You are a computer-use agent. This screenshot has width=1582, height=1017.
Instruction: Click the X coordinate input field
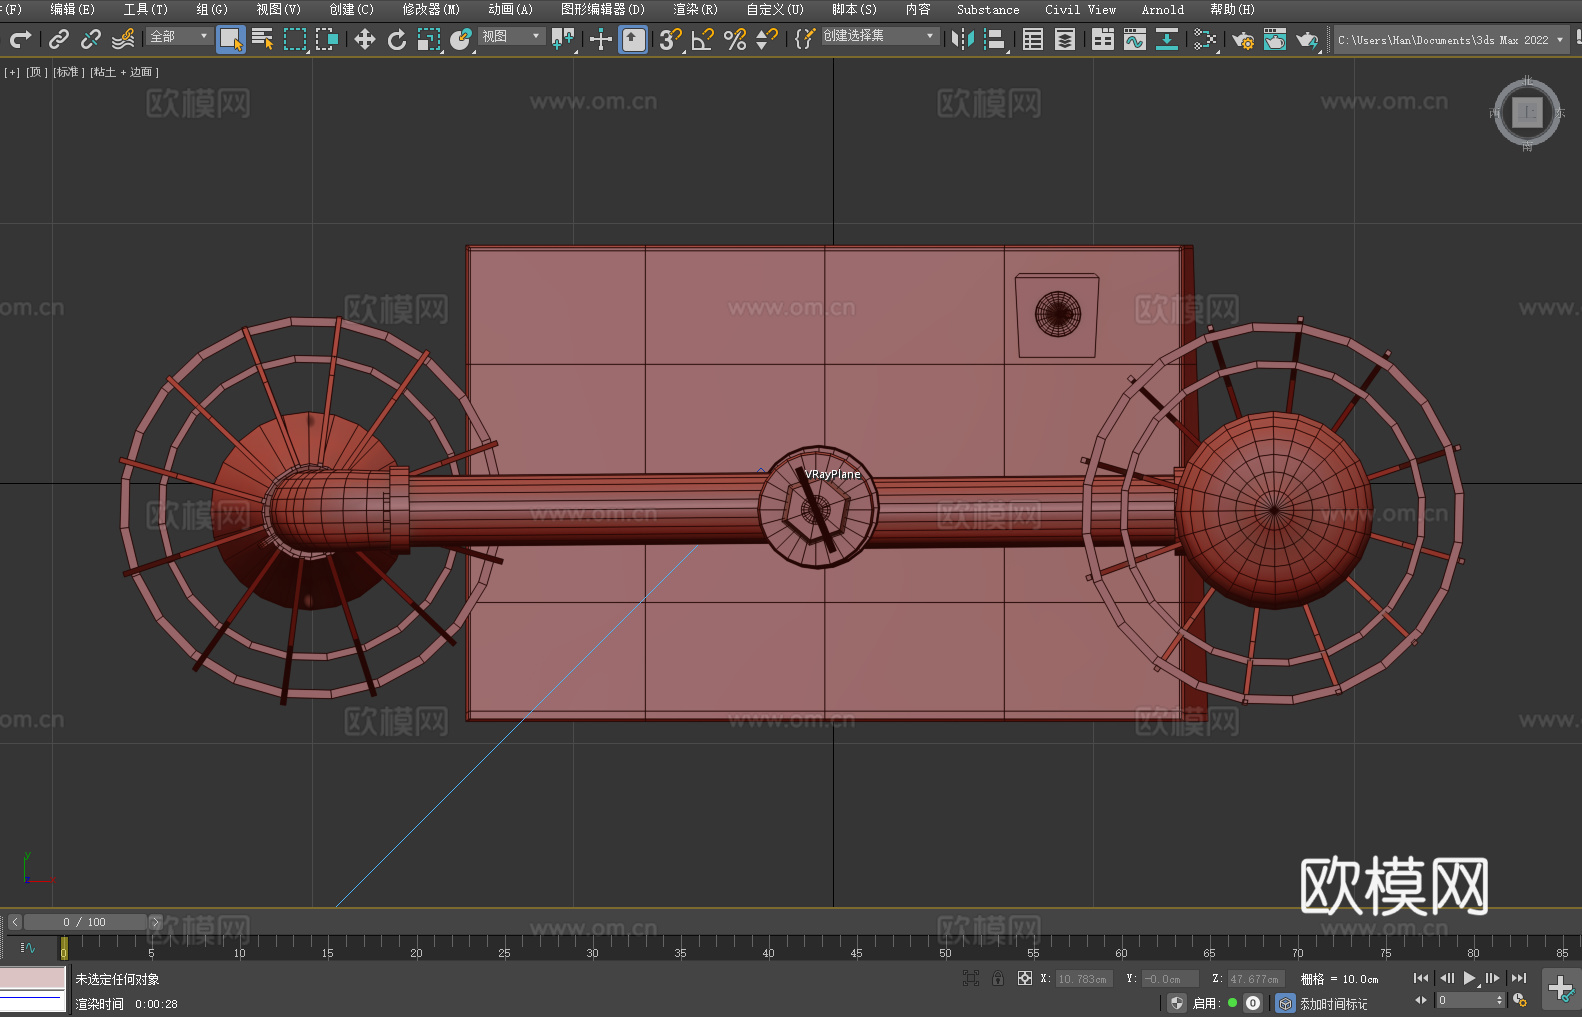click(1083, 979)
